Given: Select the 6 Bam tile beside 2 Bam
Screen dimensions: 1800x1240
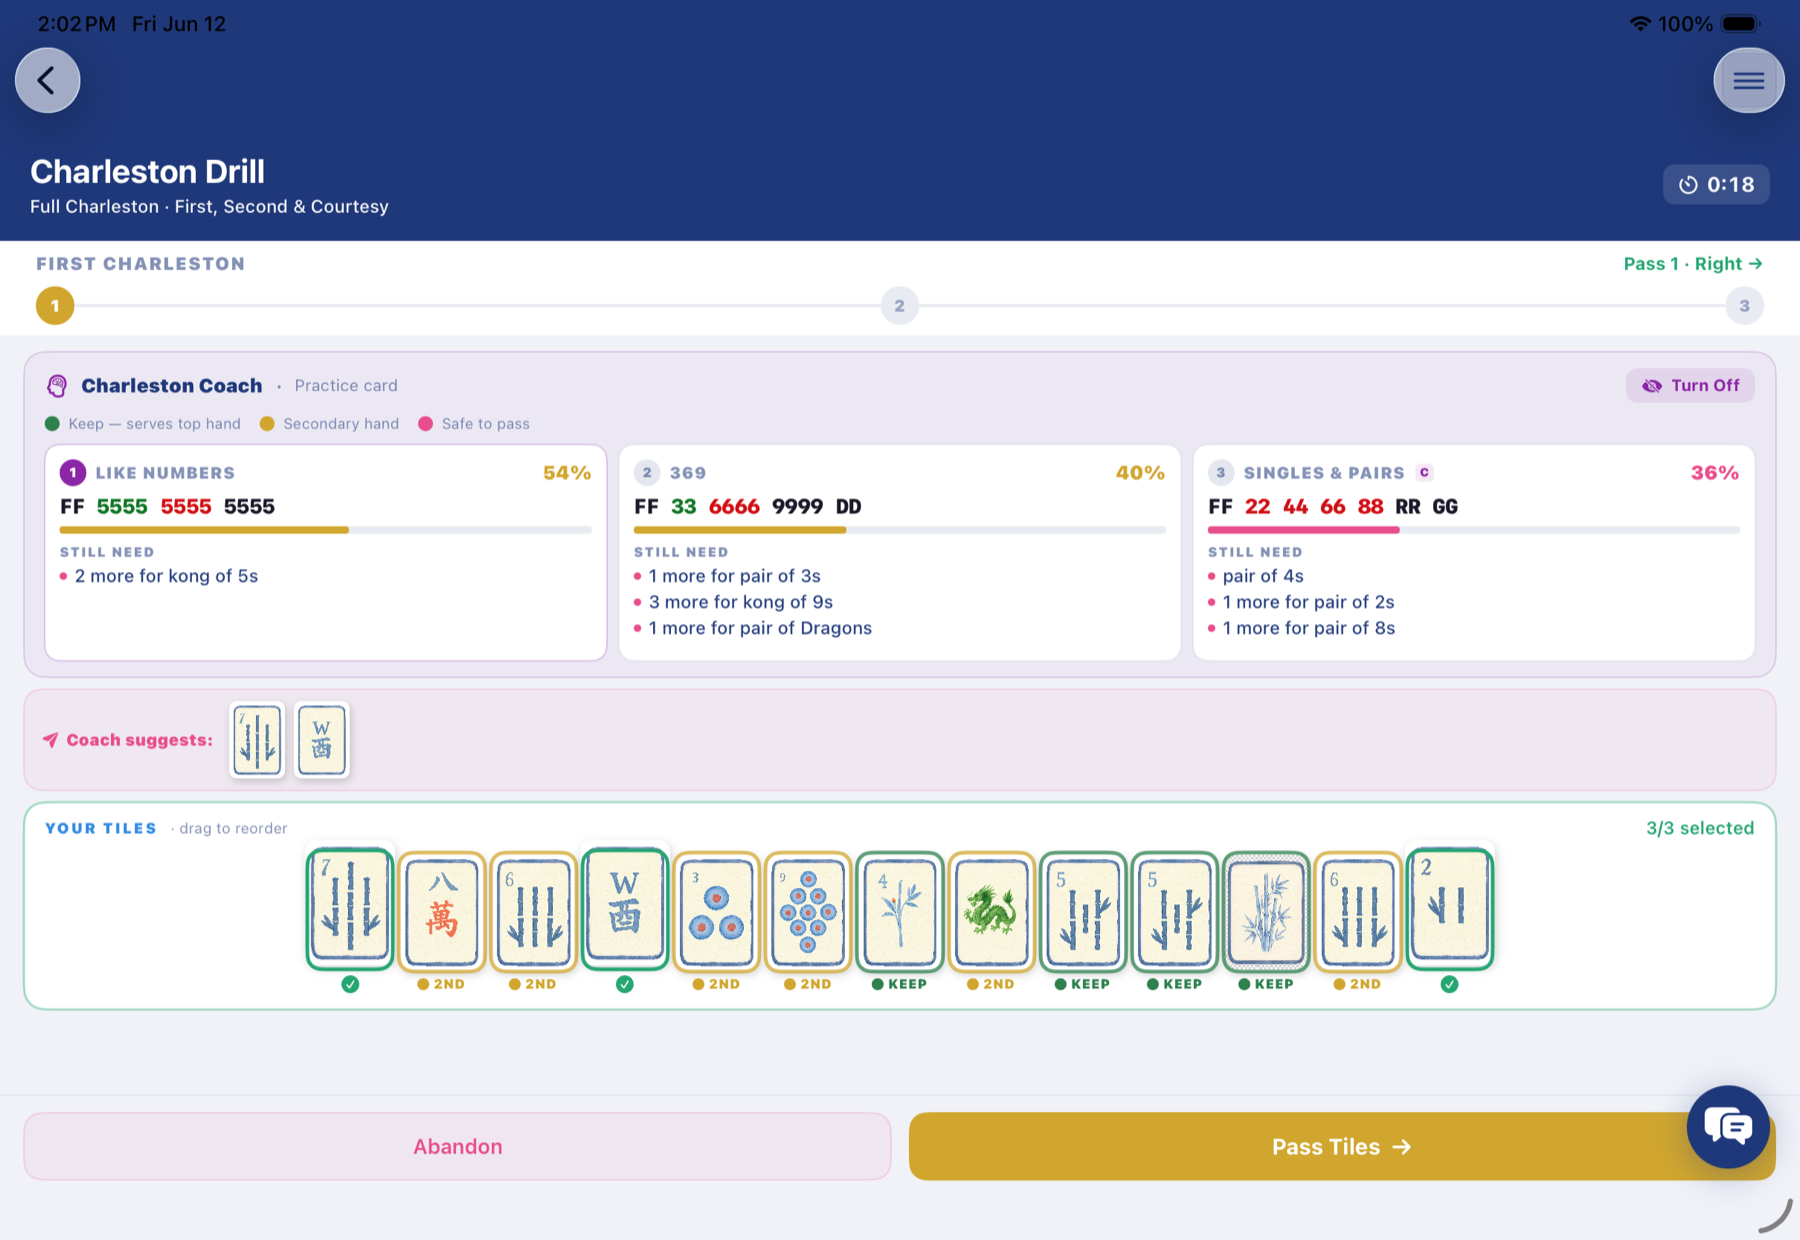Looking at the screenshot, I should [x=1358, y=912].
